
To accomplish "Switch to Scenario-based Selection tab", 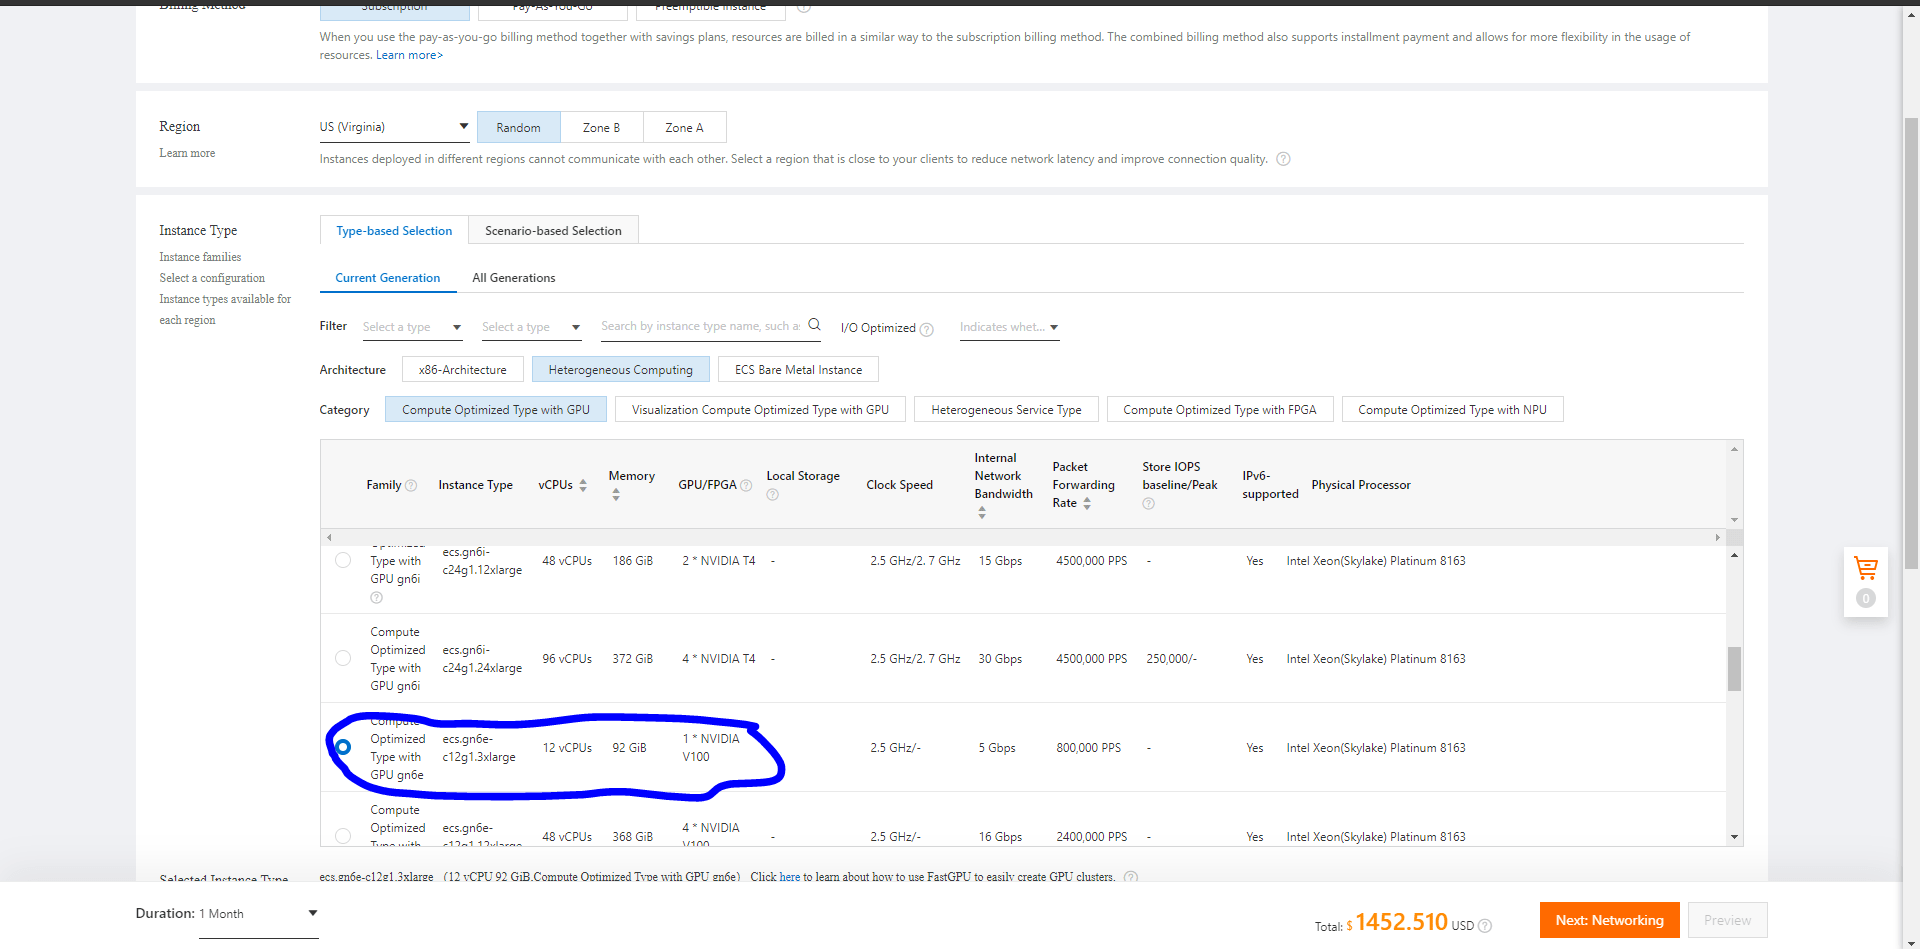I will pyautogui.click(x=553, y=231).
